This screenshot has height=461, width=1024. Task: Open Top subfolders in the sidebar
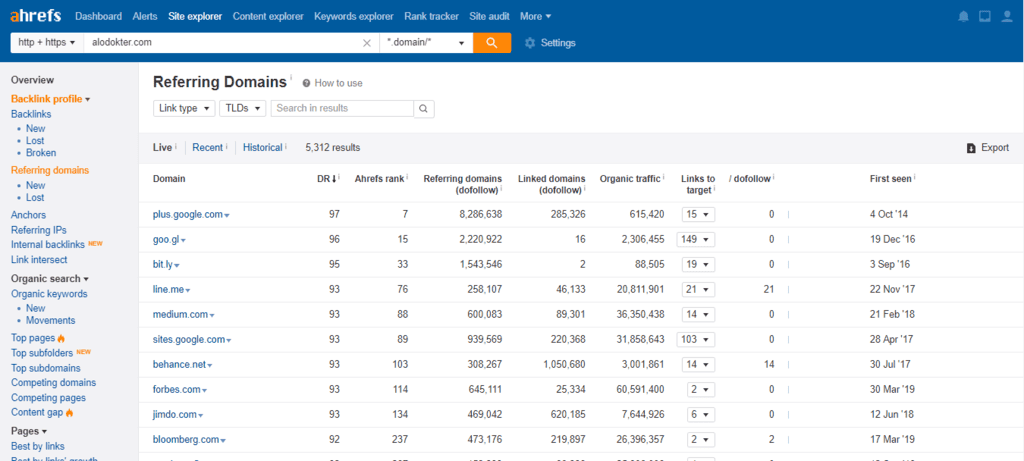42,353
